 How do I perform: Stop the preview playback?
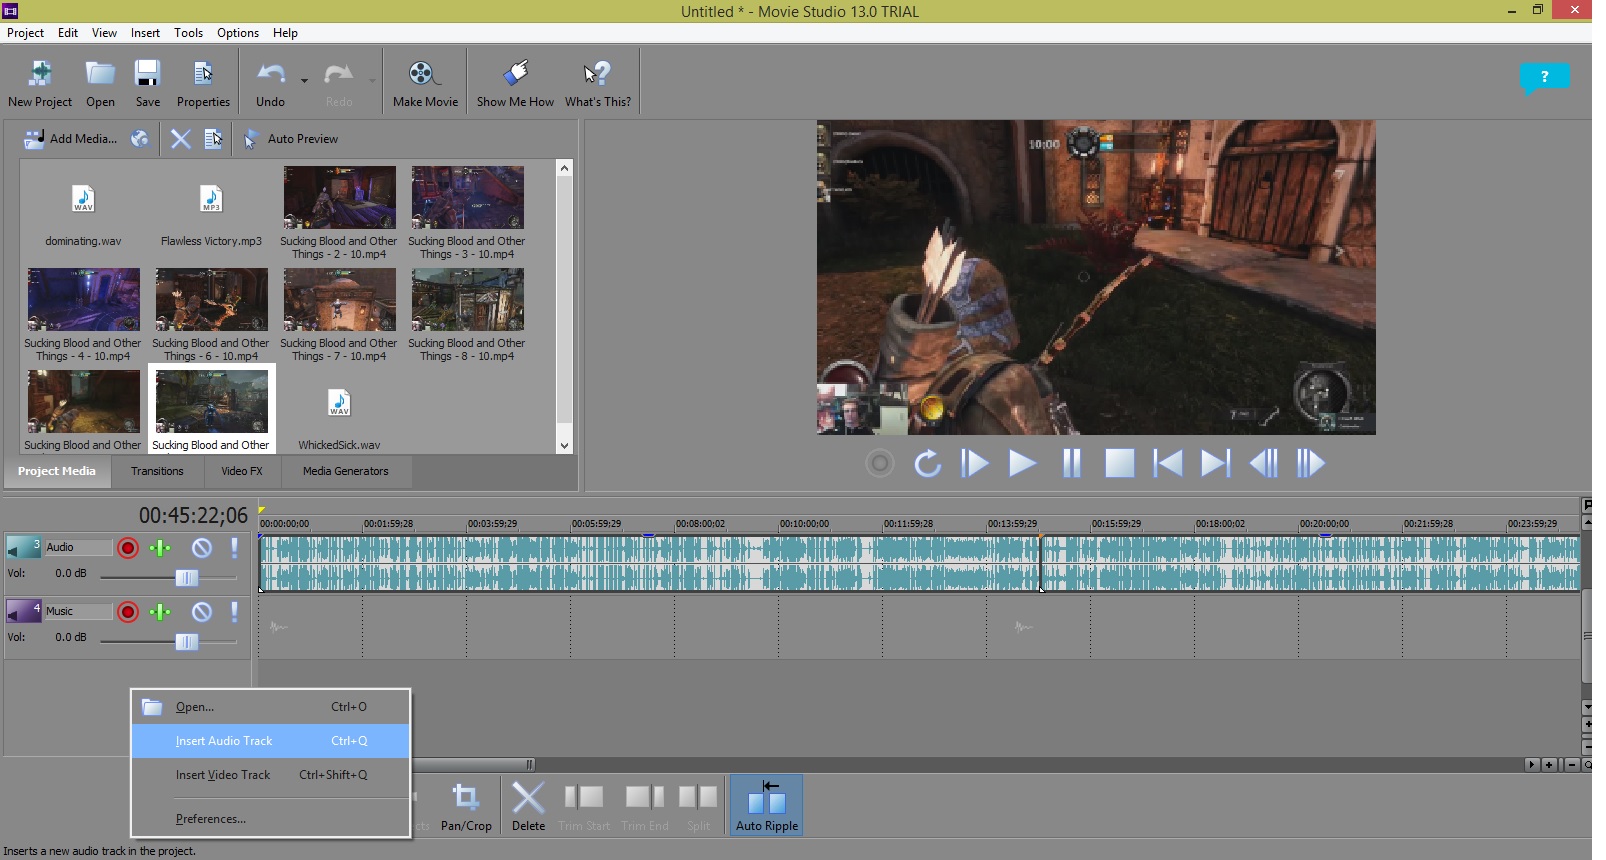point(1119,464)
